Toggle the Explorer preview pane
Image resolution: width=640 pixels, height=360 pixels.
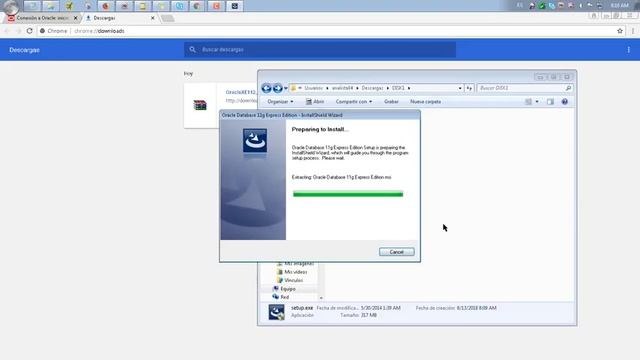[550, 102]
